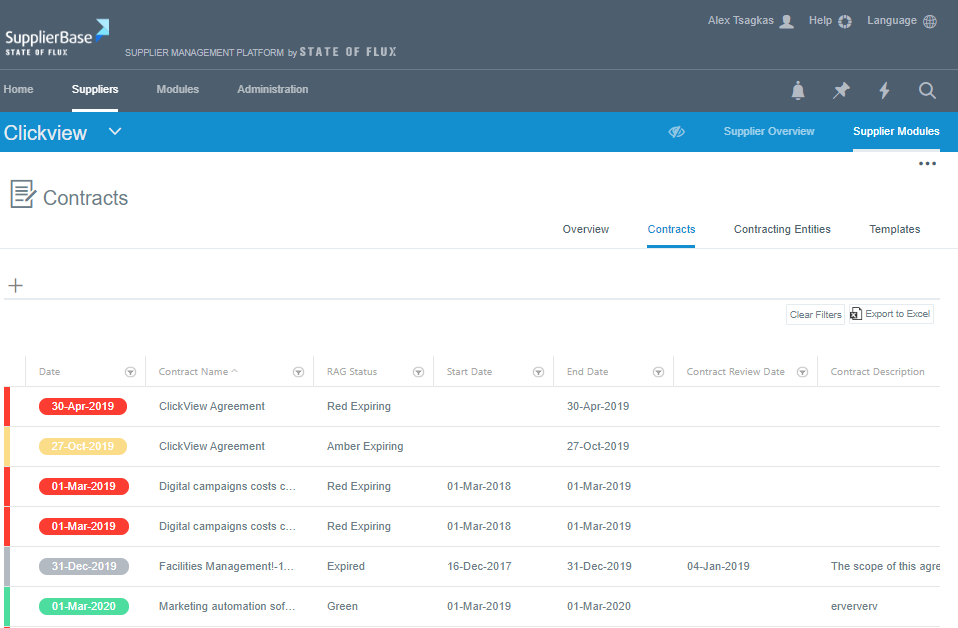Open the lightning bolt quick actions icon
Image resolution: width=958 pixels, height=628 pixels.
884,91
